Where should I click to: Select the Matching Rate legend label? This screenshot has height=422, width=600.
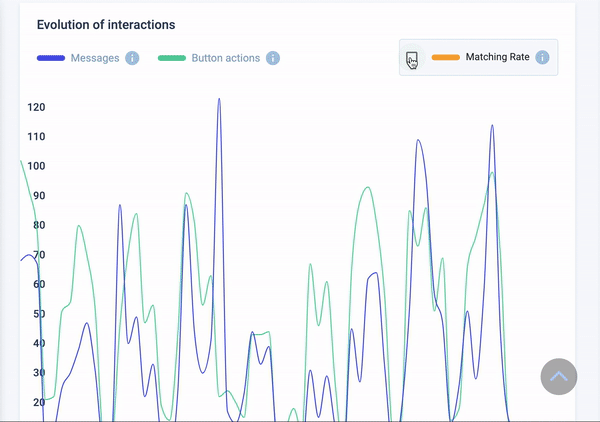497,57
